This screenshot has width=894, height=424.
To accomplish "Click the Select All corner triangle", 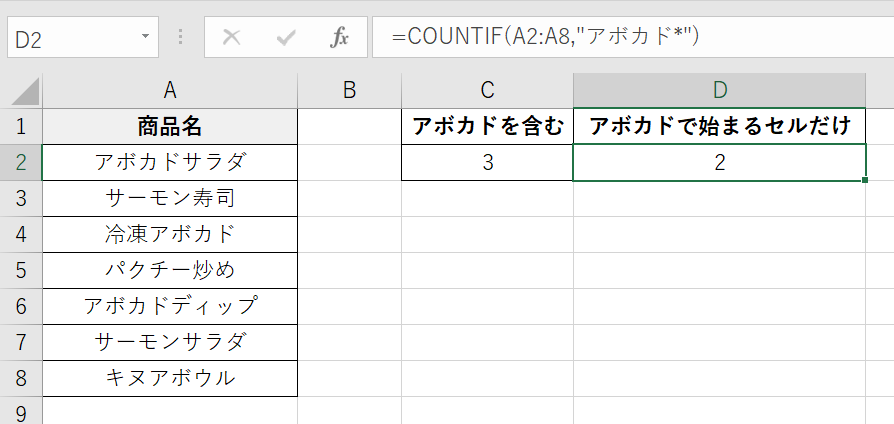I will [x=21, y=90].
